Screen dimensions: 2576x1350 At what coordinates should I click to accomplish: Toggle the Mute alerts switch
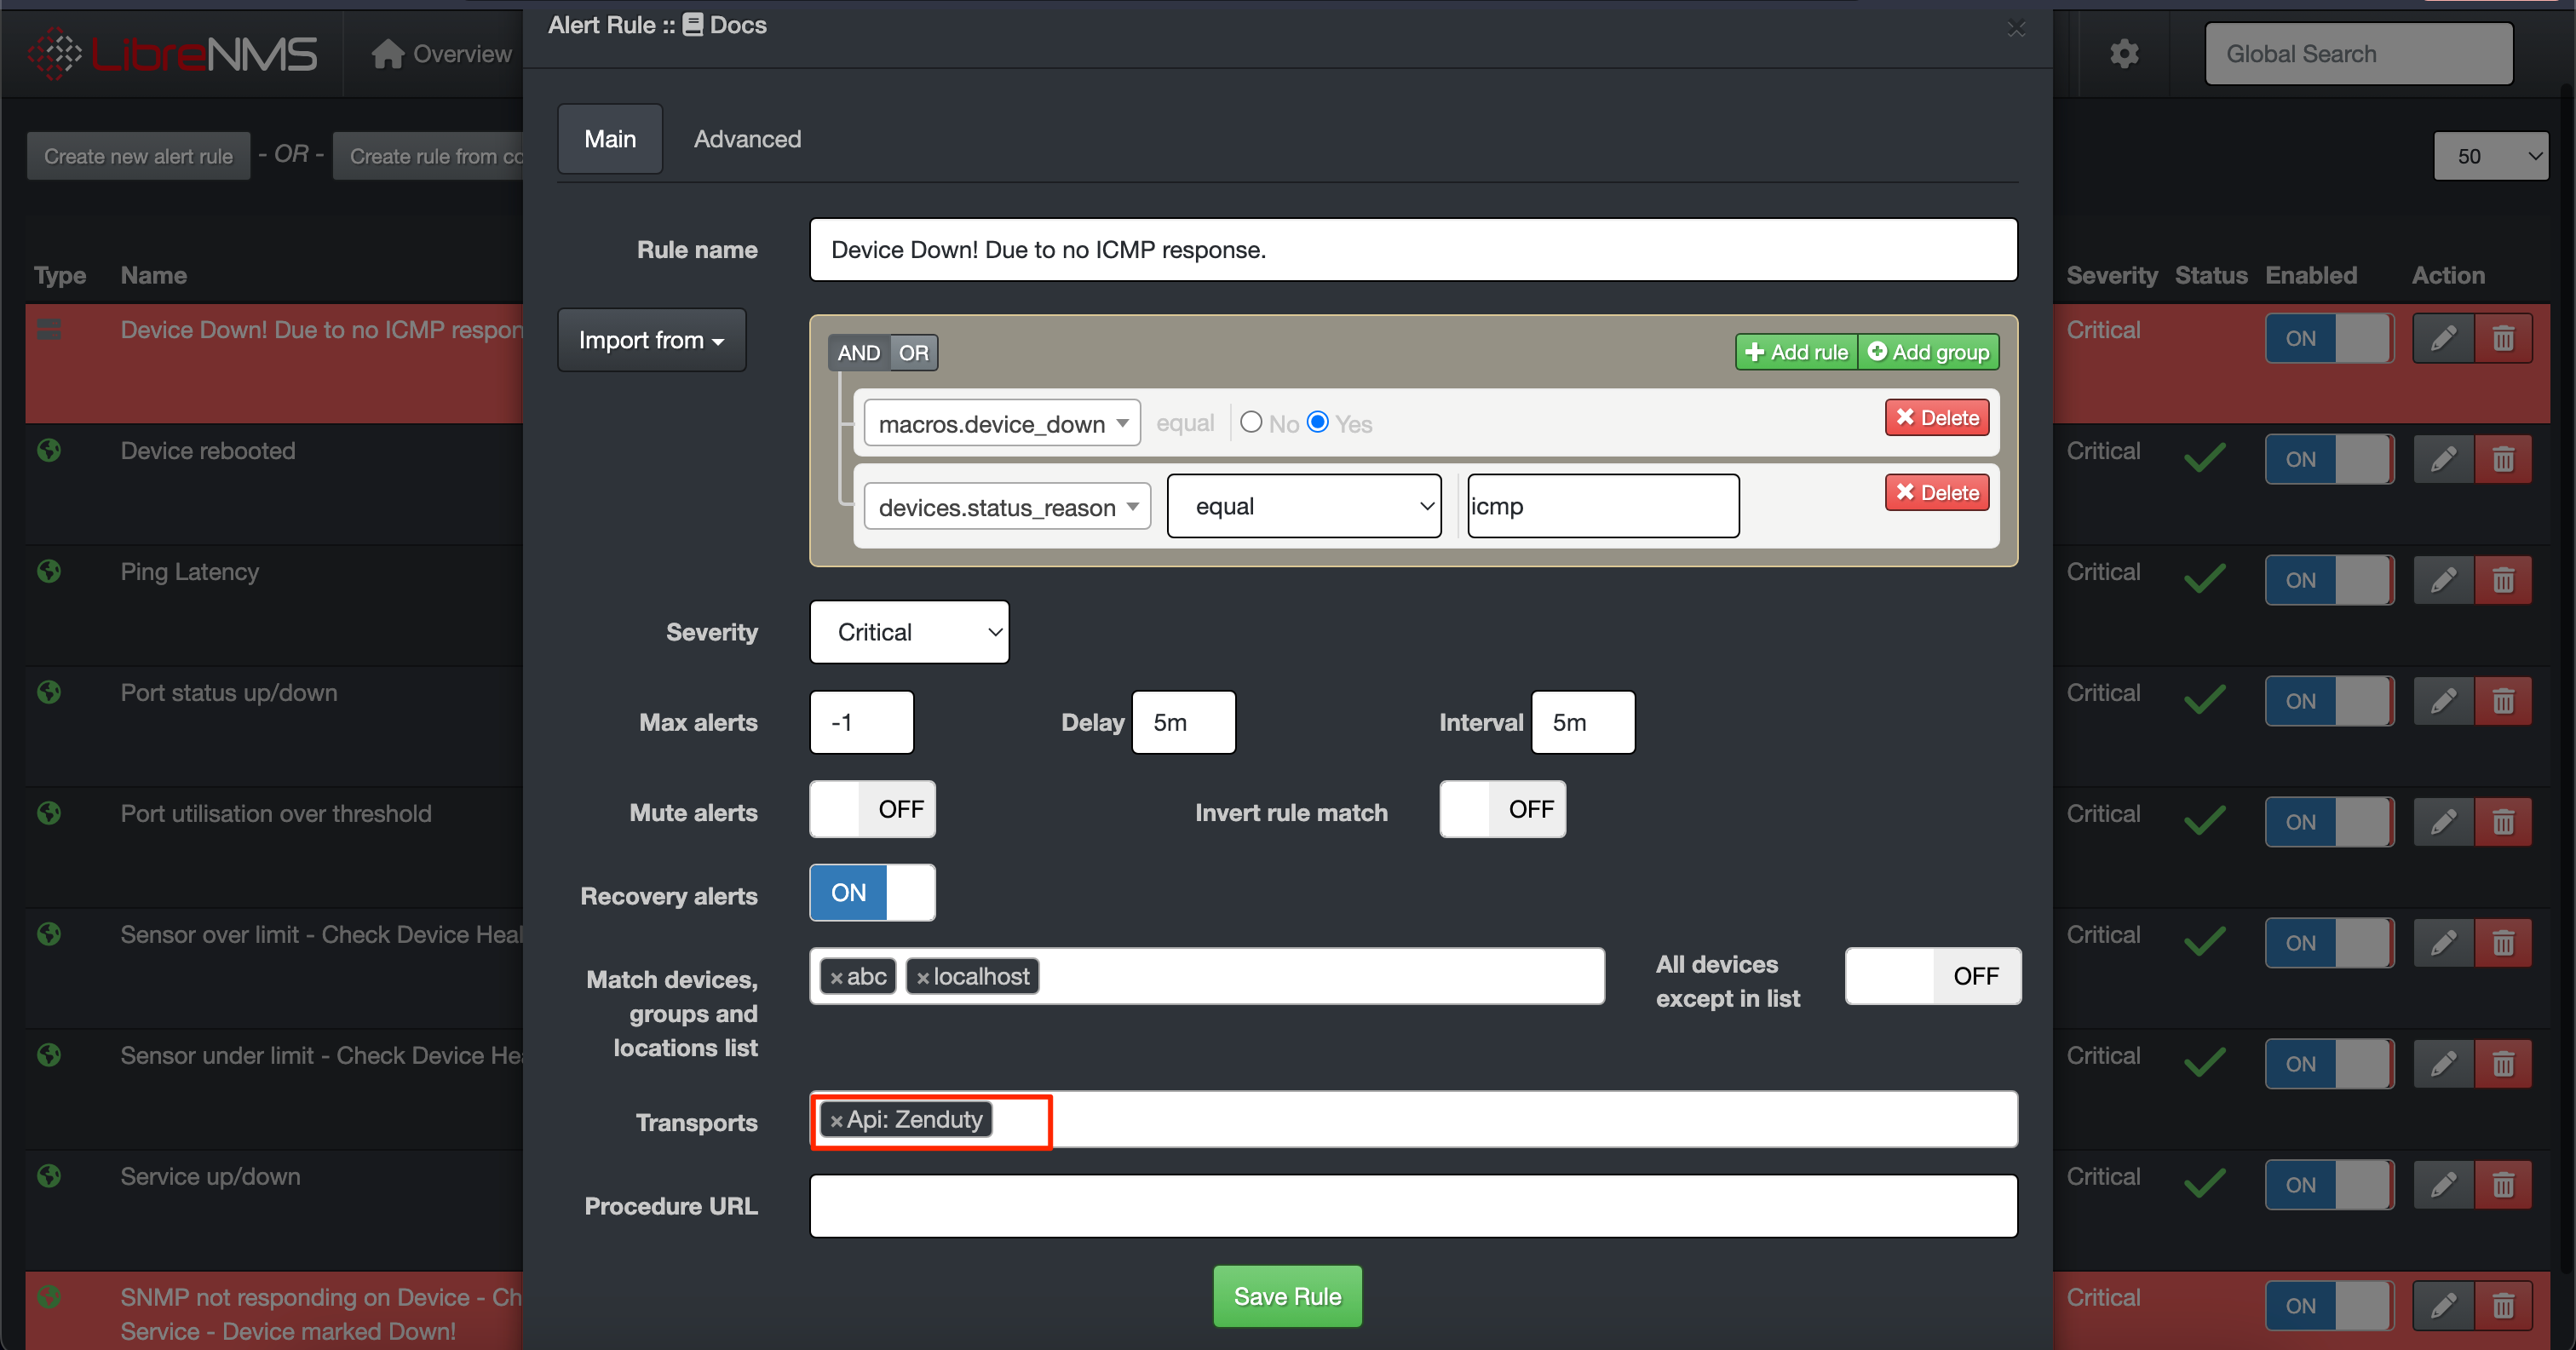click(x=872, y=809)
